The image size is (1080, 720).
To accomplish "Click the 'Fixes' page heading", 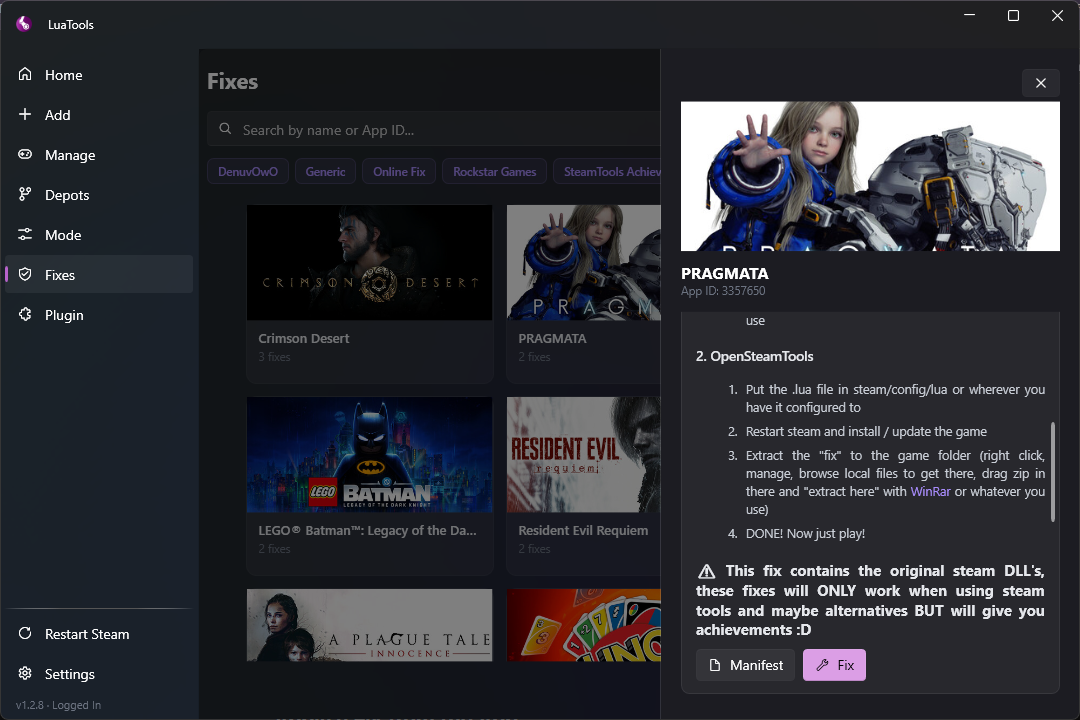I will point(233,81).
